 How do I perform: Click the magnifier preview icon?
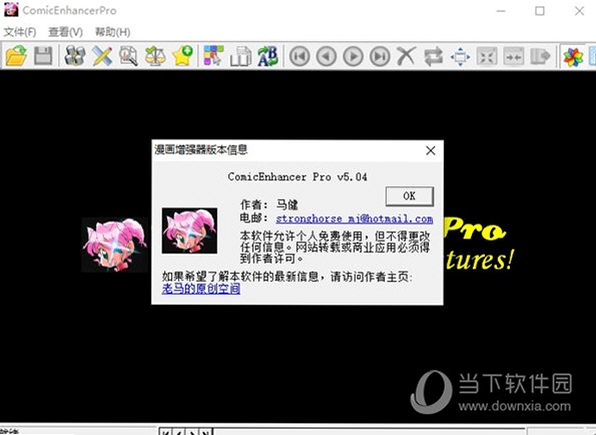click(x=128, y=56)
